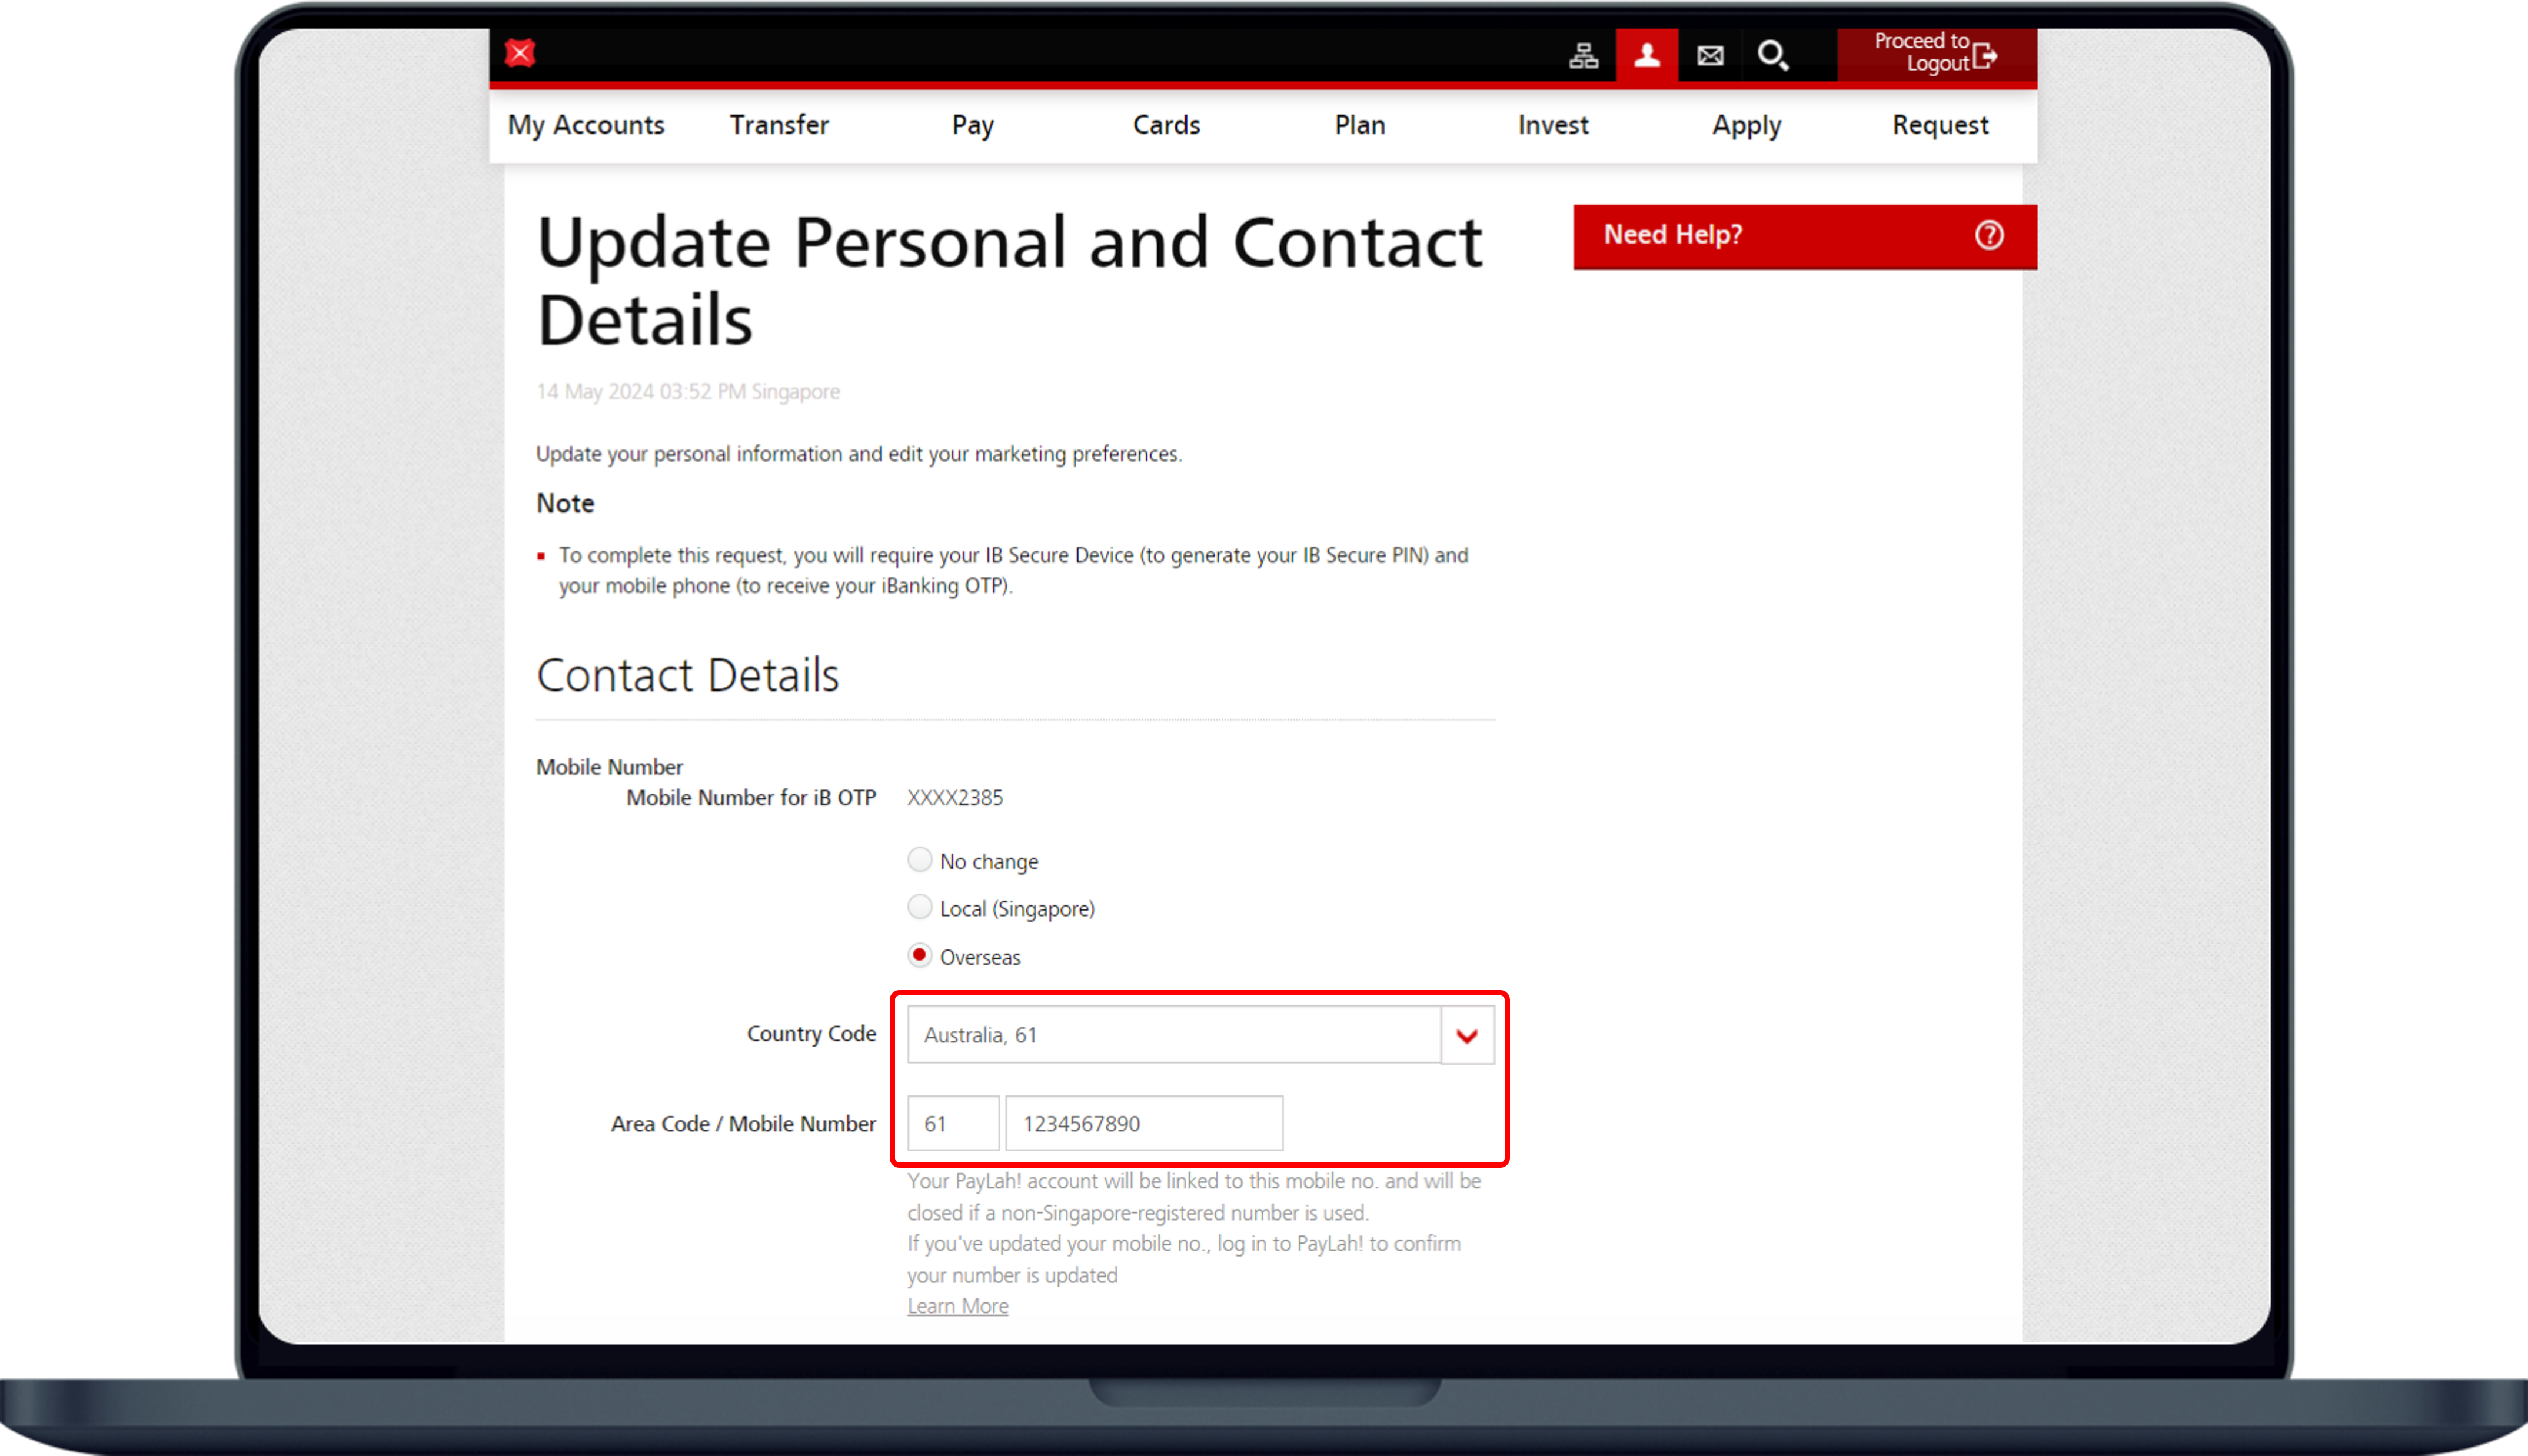Screen dimensions: 2528x1456
Task: Click the Need Help question mark icon
Action: pyautogui.click(x=1989, y=235)
